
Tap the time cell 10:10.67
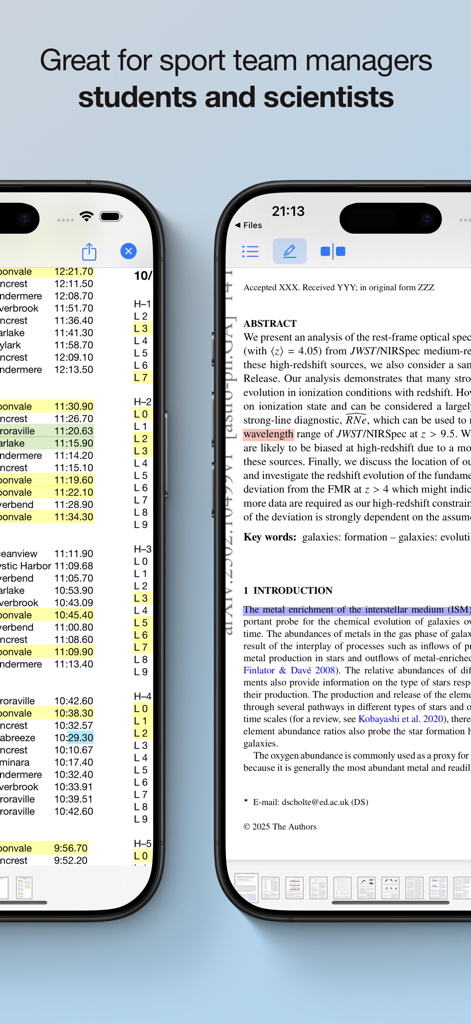(74, 750)
